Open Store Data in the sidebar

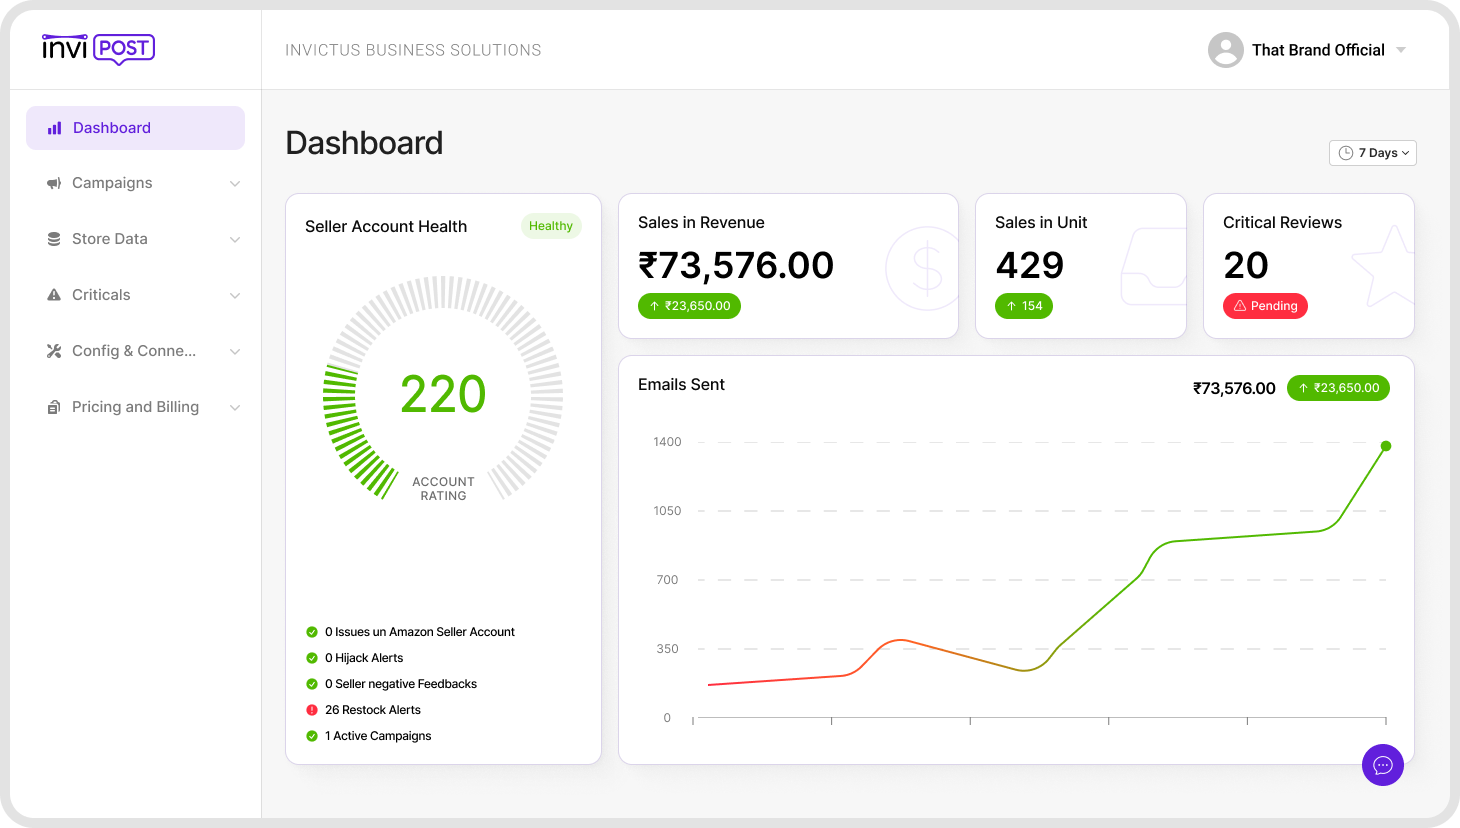click(x=110, y=239)
